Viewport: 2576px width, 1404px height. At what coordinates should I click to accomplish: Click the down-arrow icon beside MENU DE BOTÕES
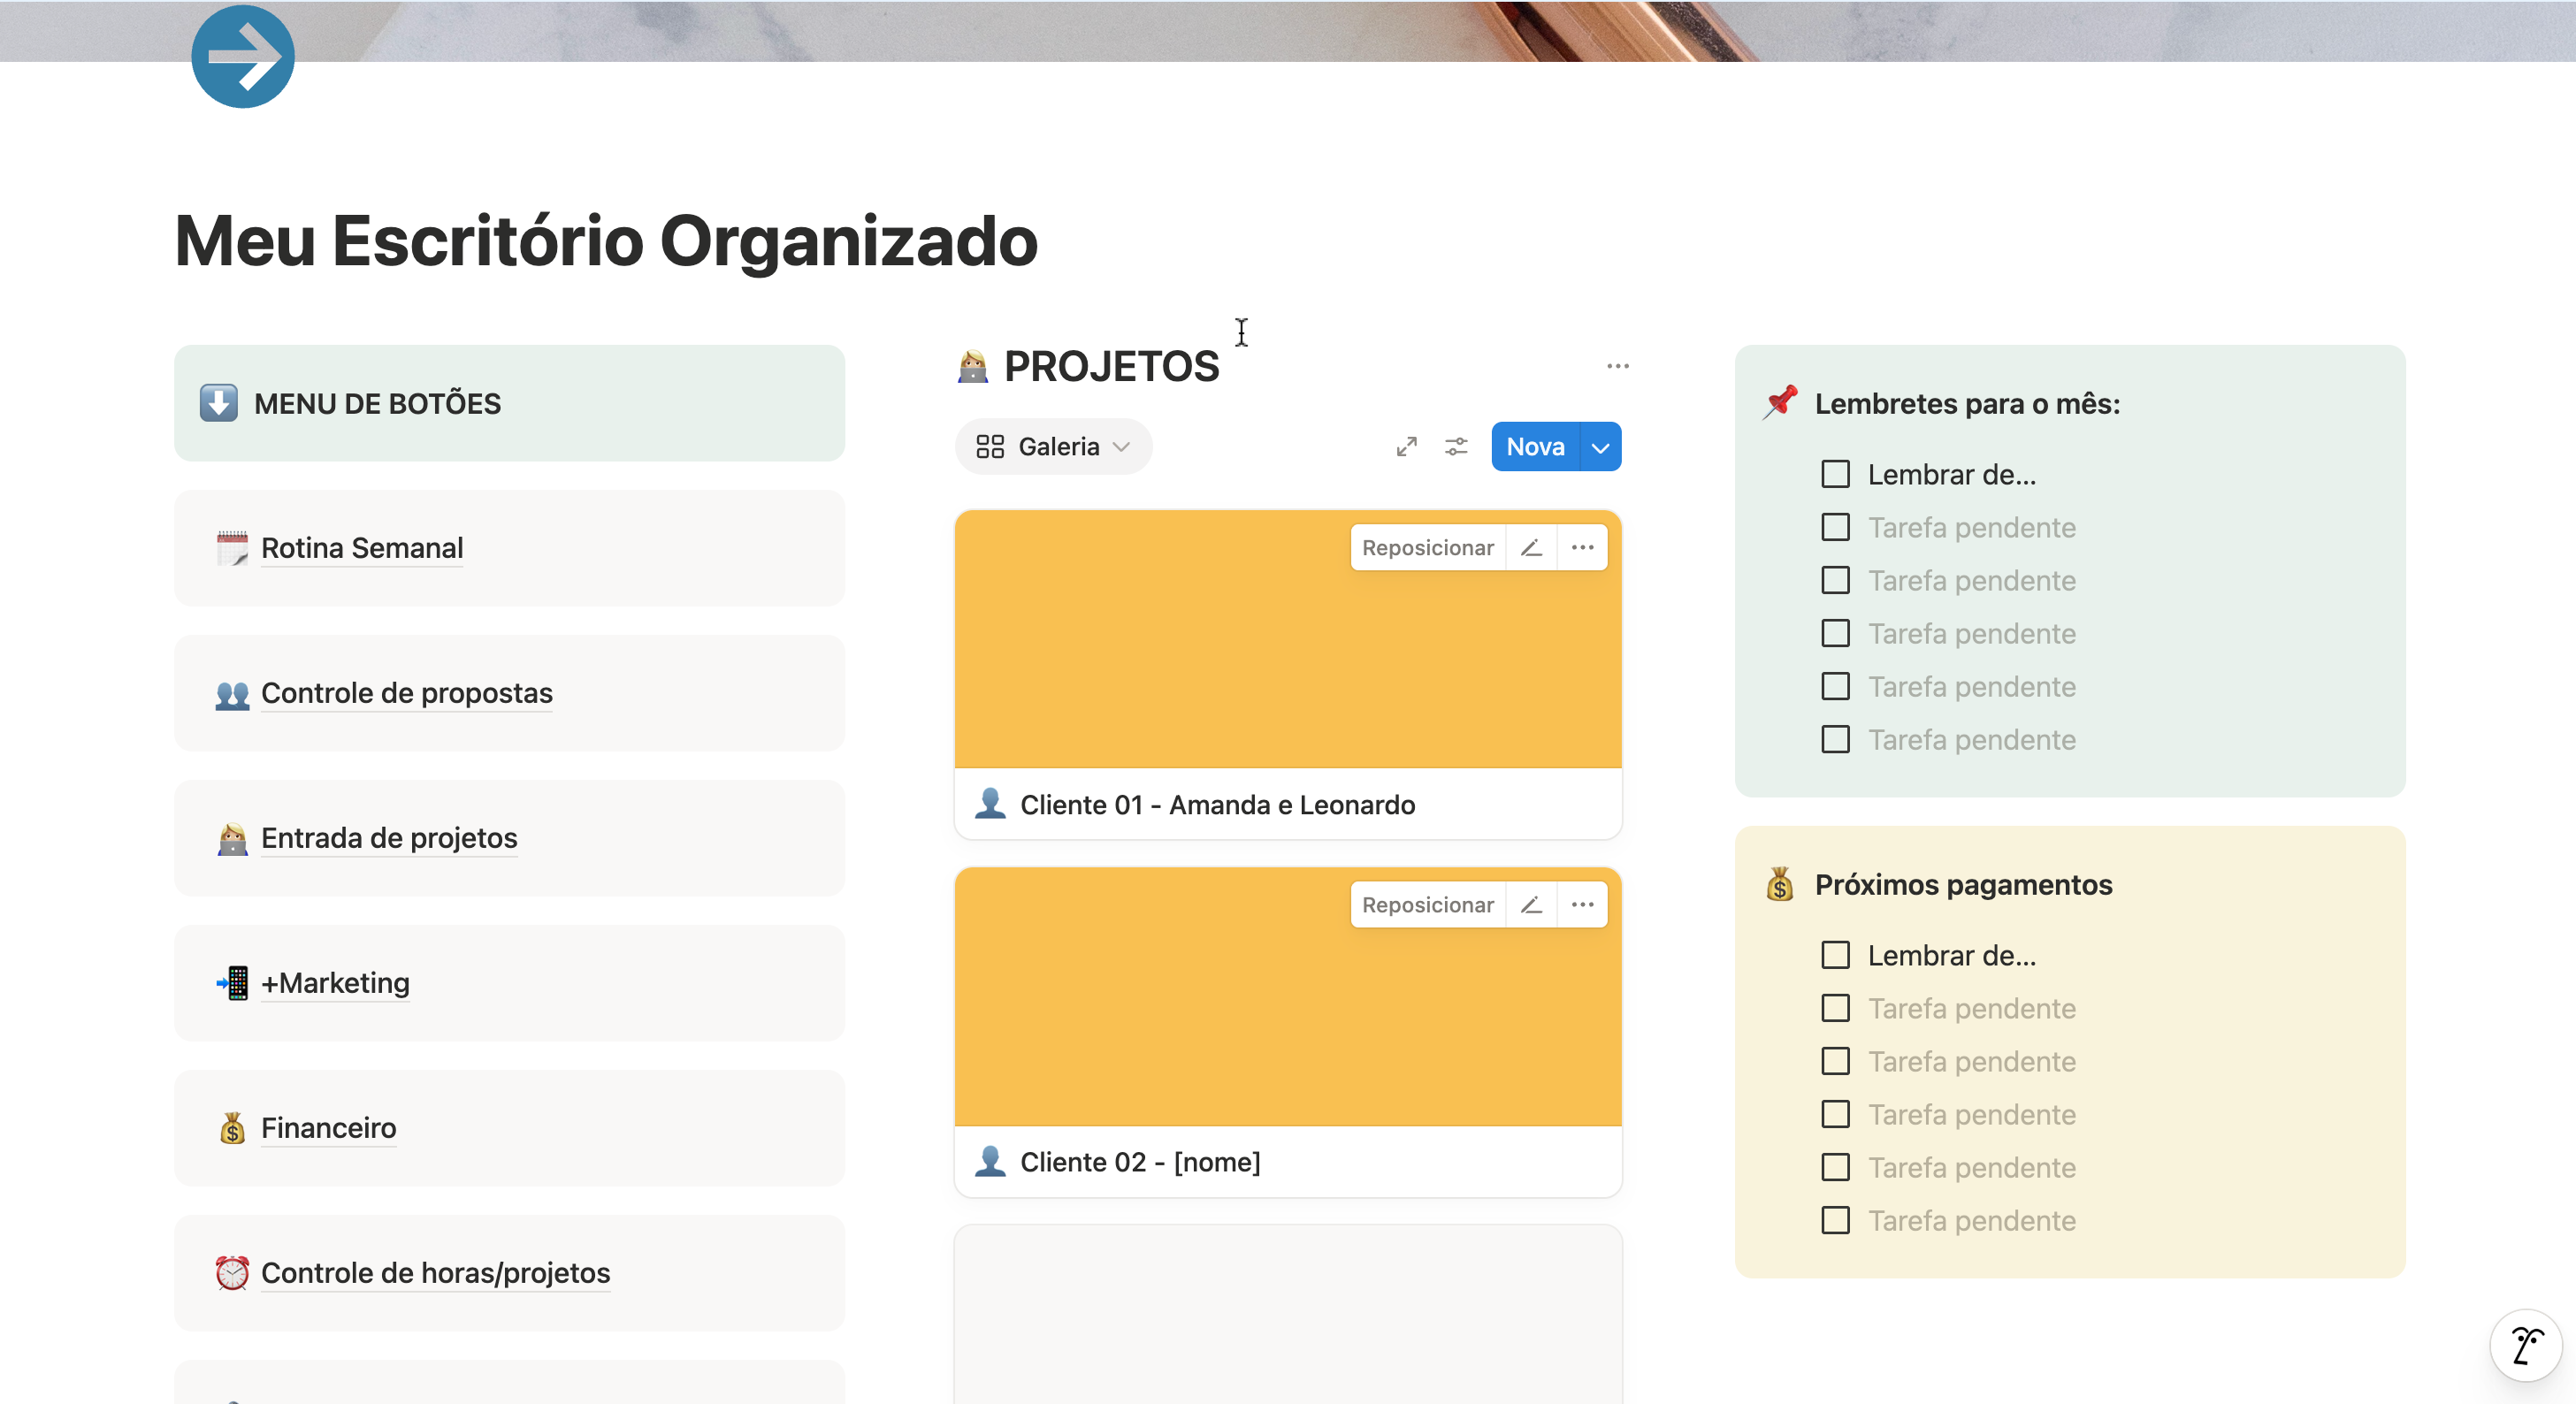tap(218, 403)
